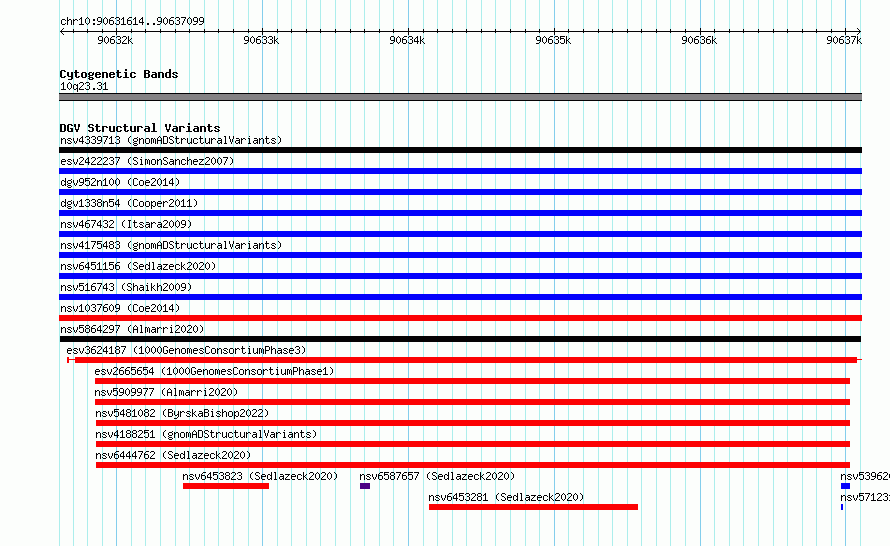Open nsv5909977 (Almarri2020) variant label

coord(166,392)
